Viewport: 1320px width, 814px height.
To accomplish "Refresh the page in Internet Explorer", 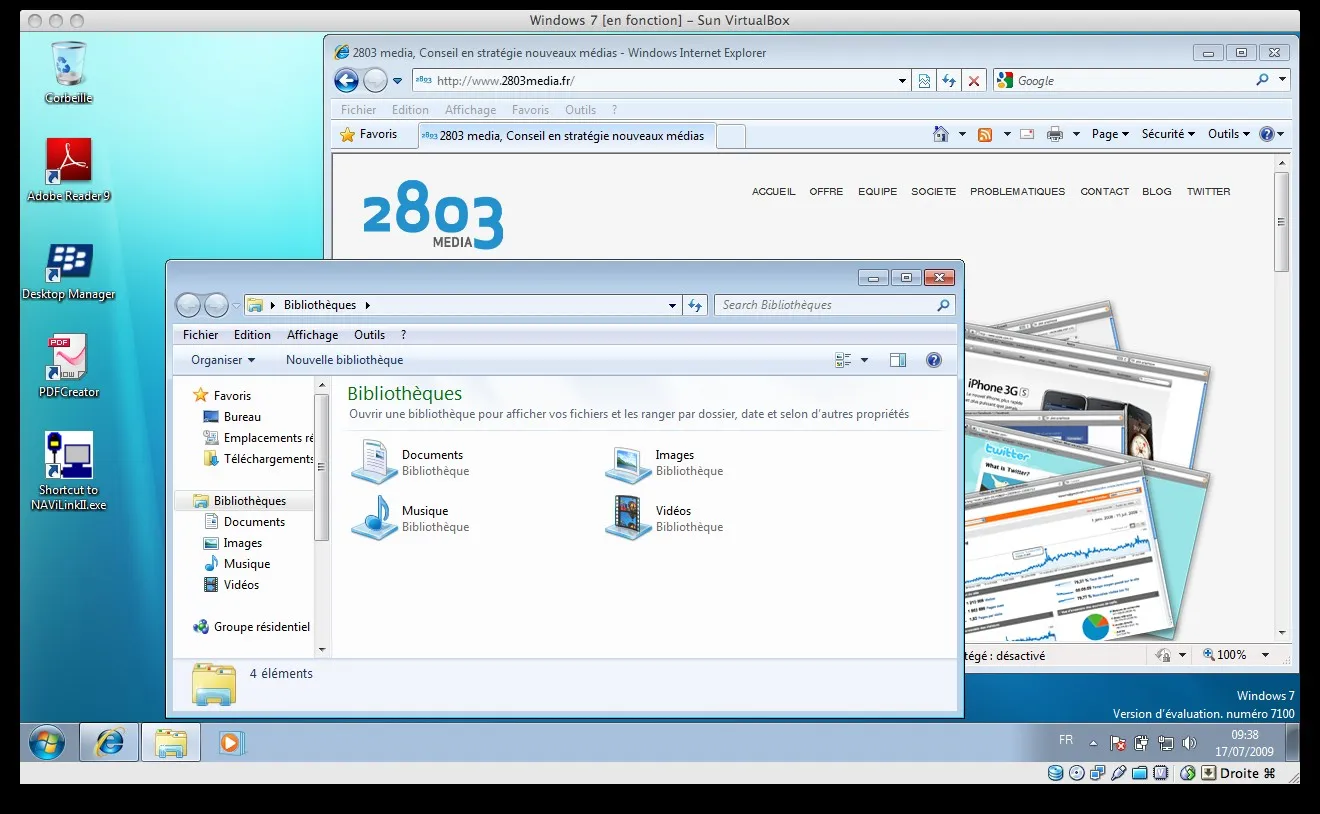I will pyautogui.click(x=948, y=81).
